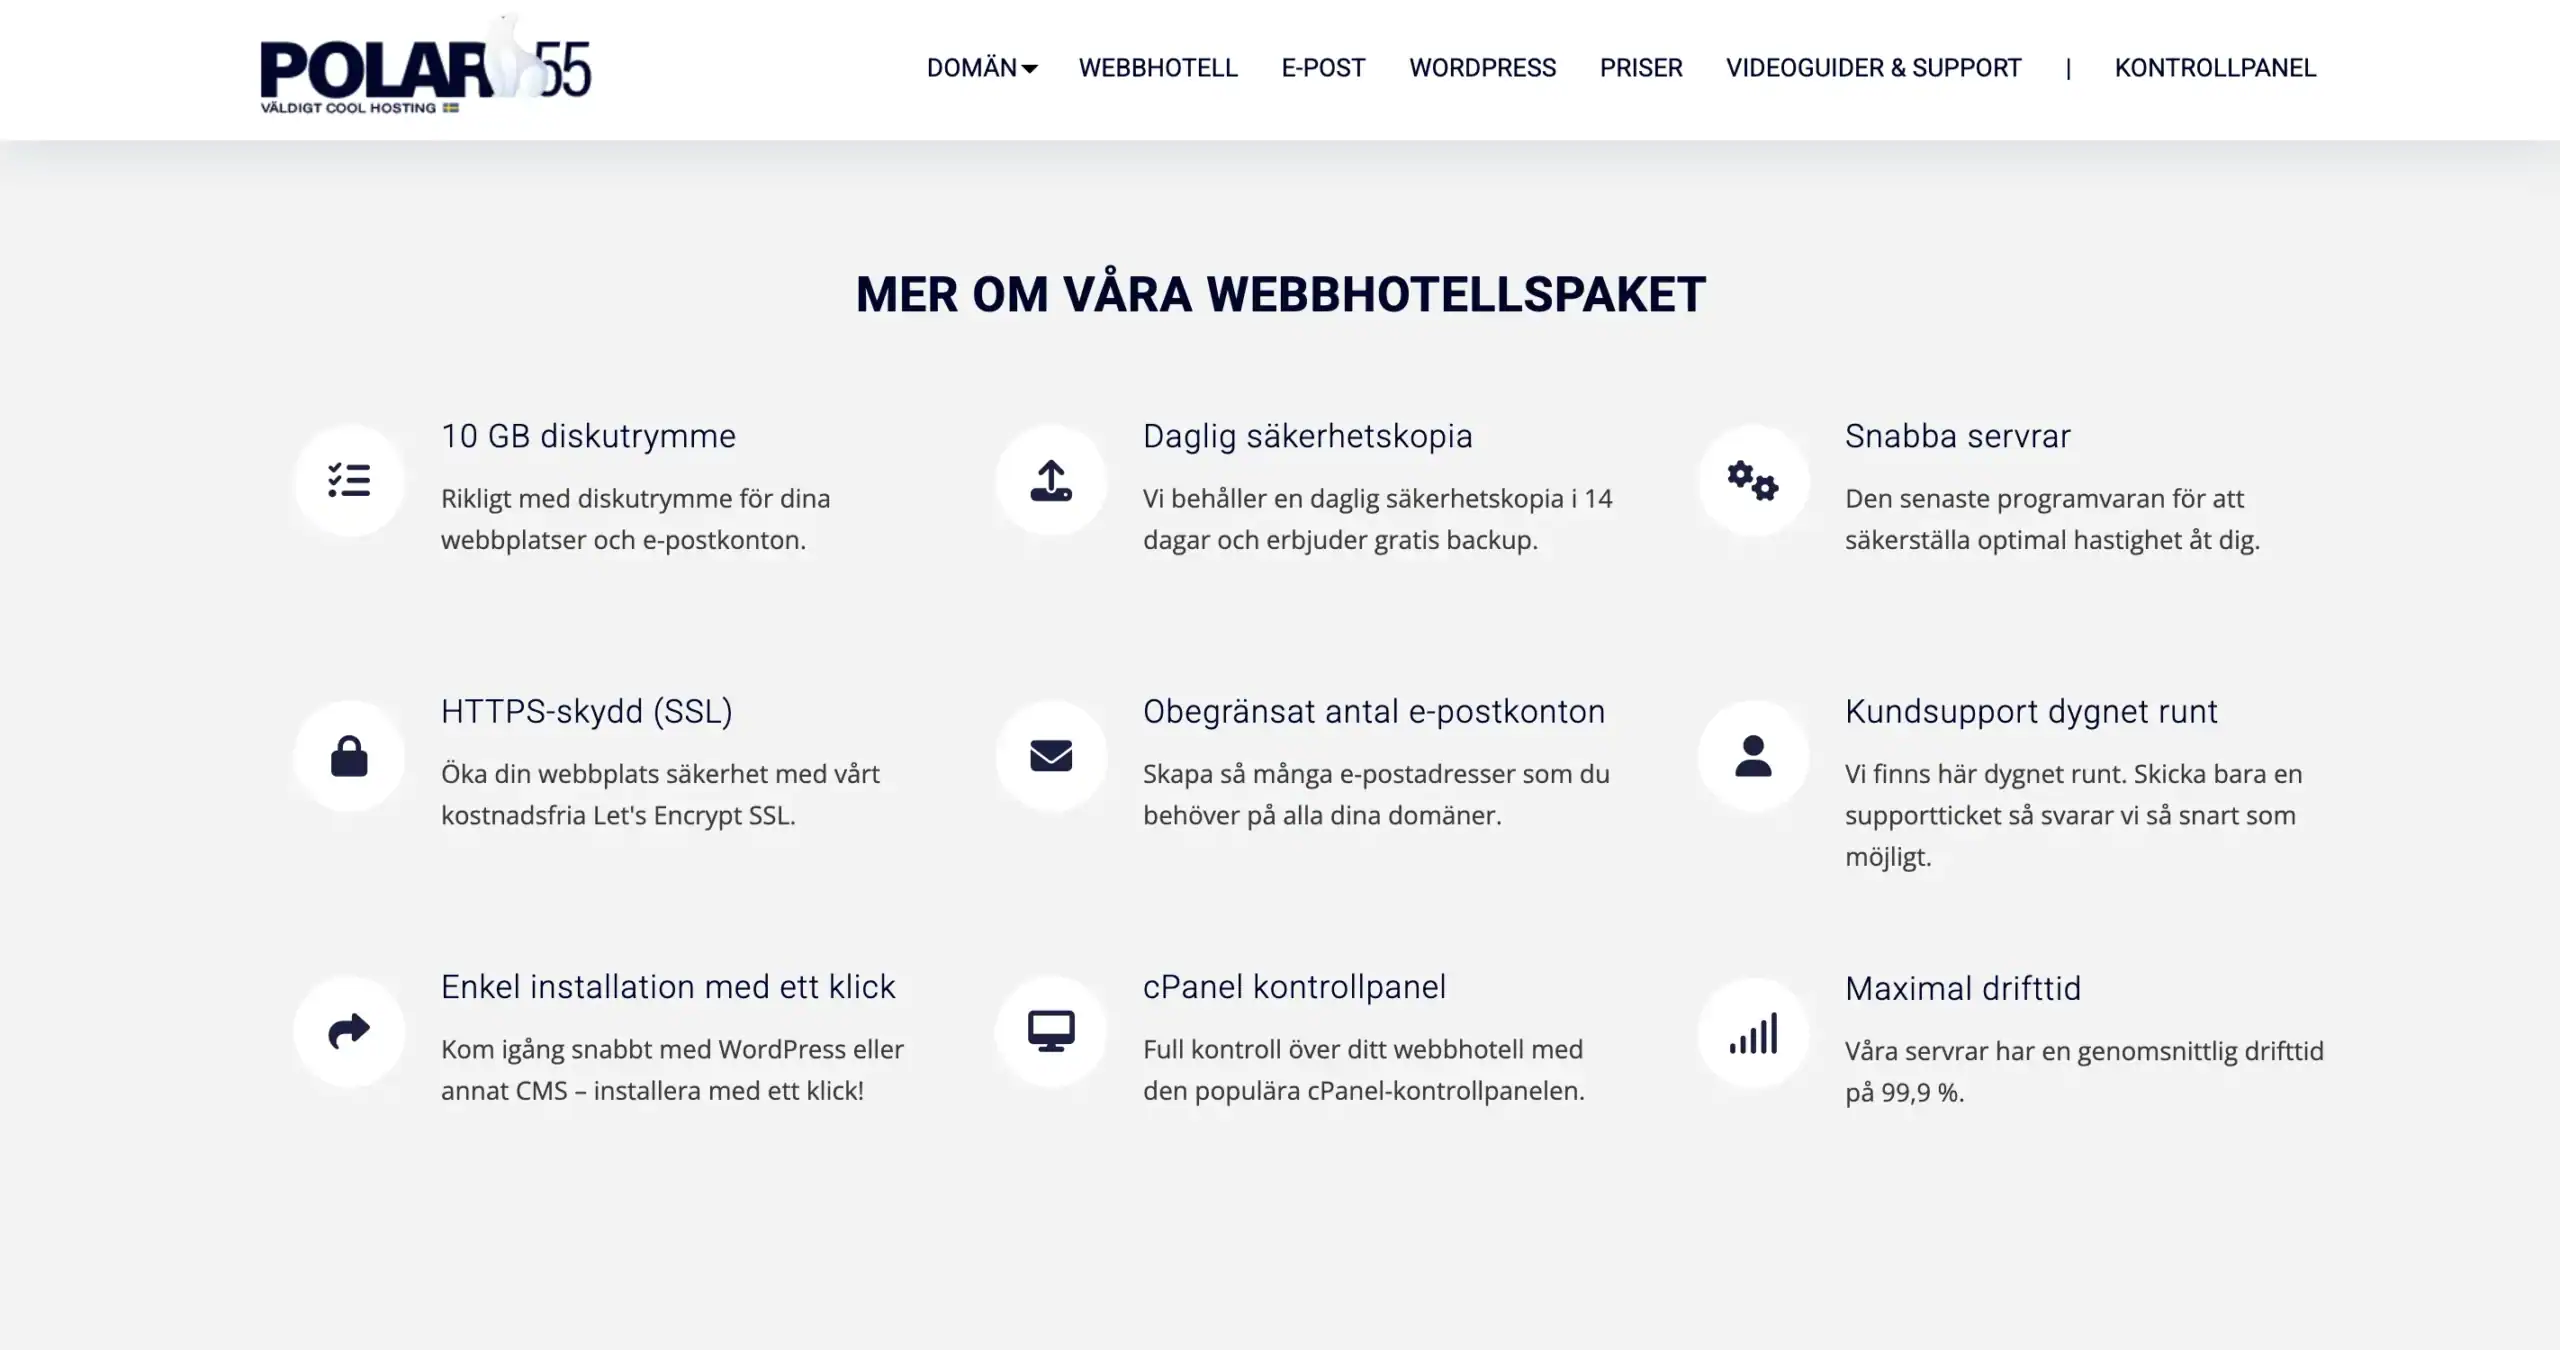Click the upload icon beside Daglig säkerhetskopia
Image resolution: width=2560 pixels, height=1350 pixels.
coord(1051,480)
